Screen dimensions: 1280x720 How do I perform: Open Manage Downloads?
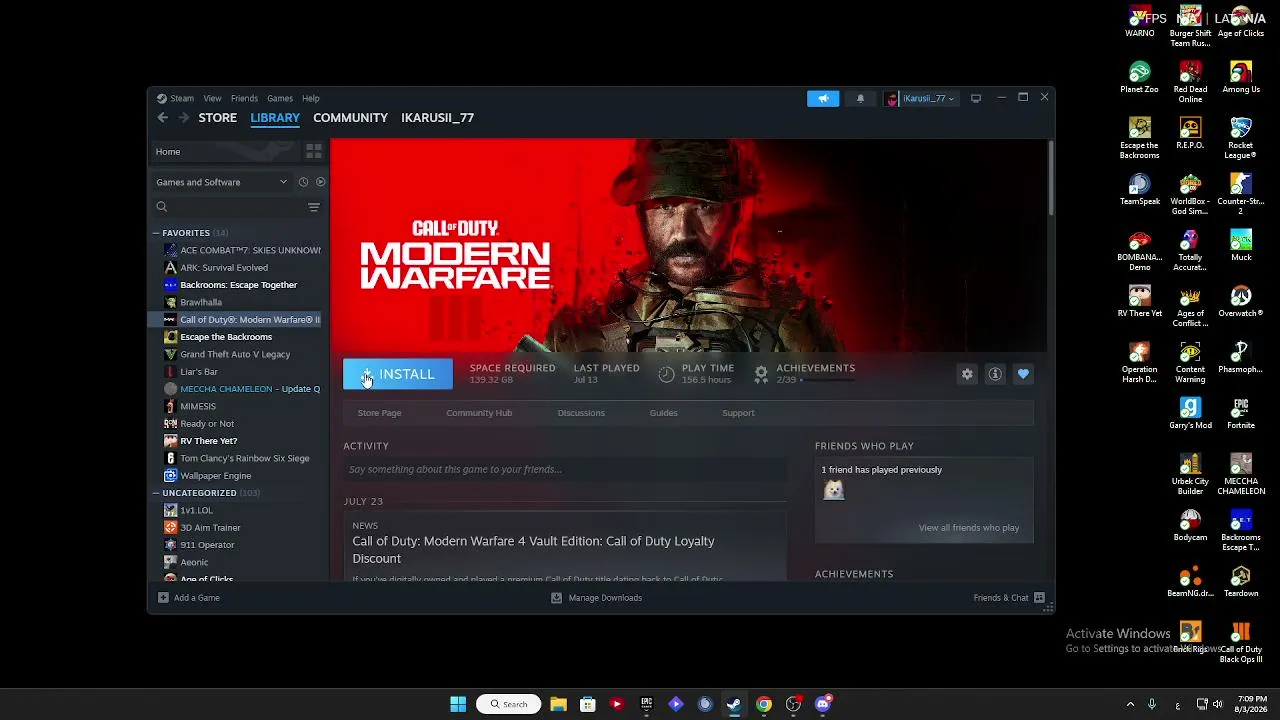pos(596,598)
